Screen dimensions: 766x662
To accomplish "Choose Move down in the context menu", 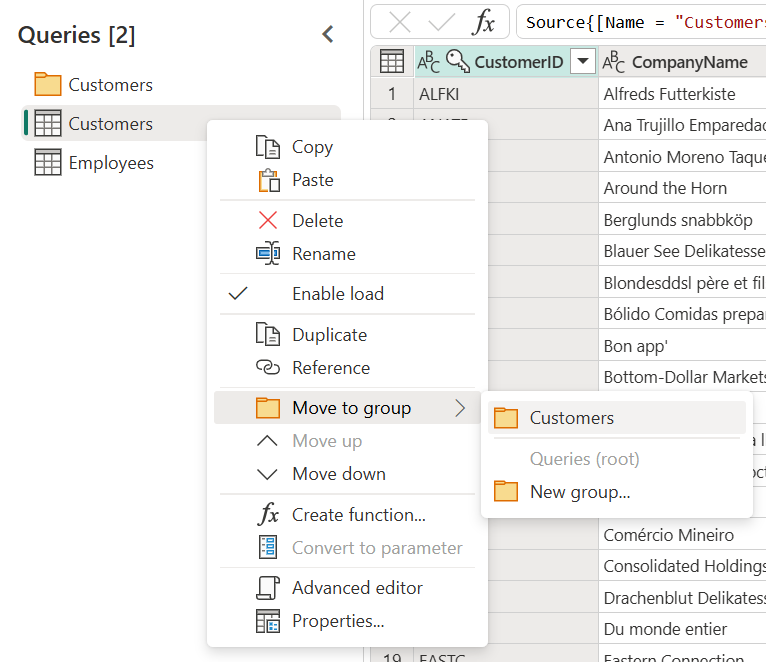I will click(347, 473).
